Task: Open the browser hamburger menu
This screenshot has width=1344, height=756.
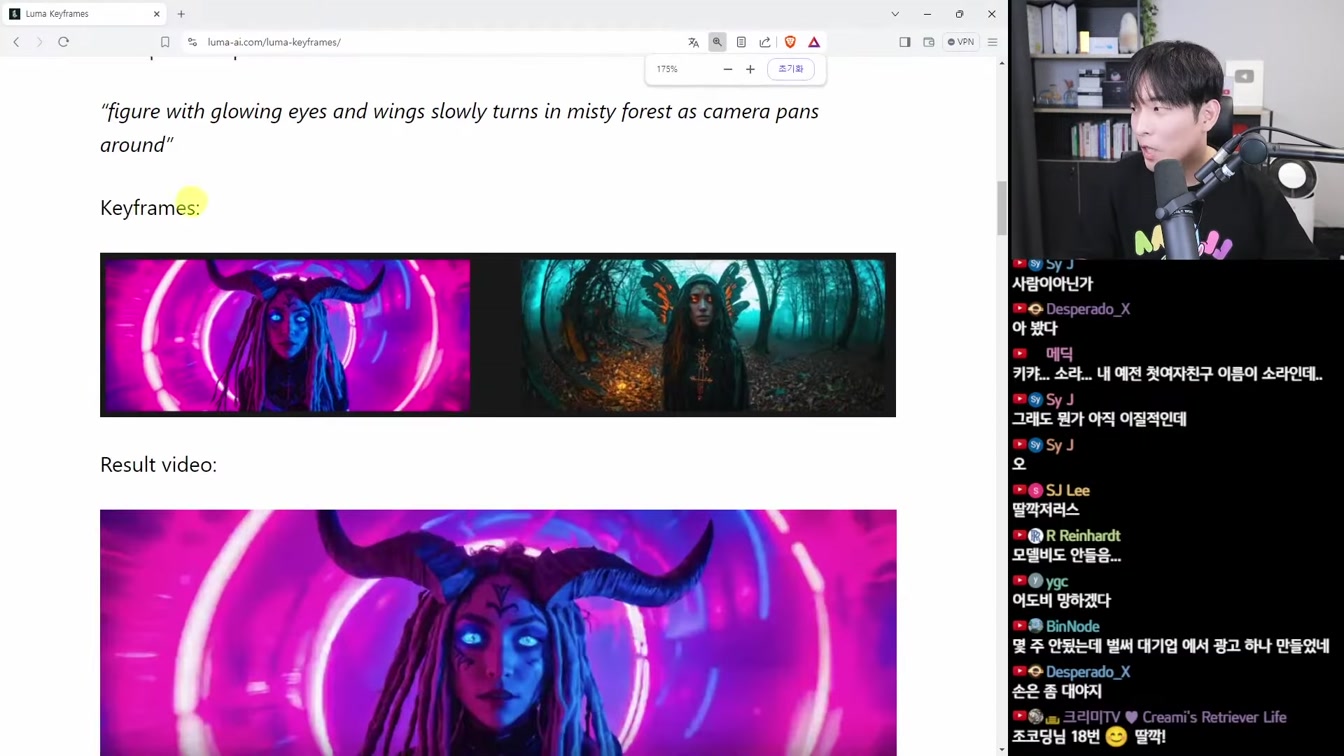Action: click(992, 42)
